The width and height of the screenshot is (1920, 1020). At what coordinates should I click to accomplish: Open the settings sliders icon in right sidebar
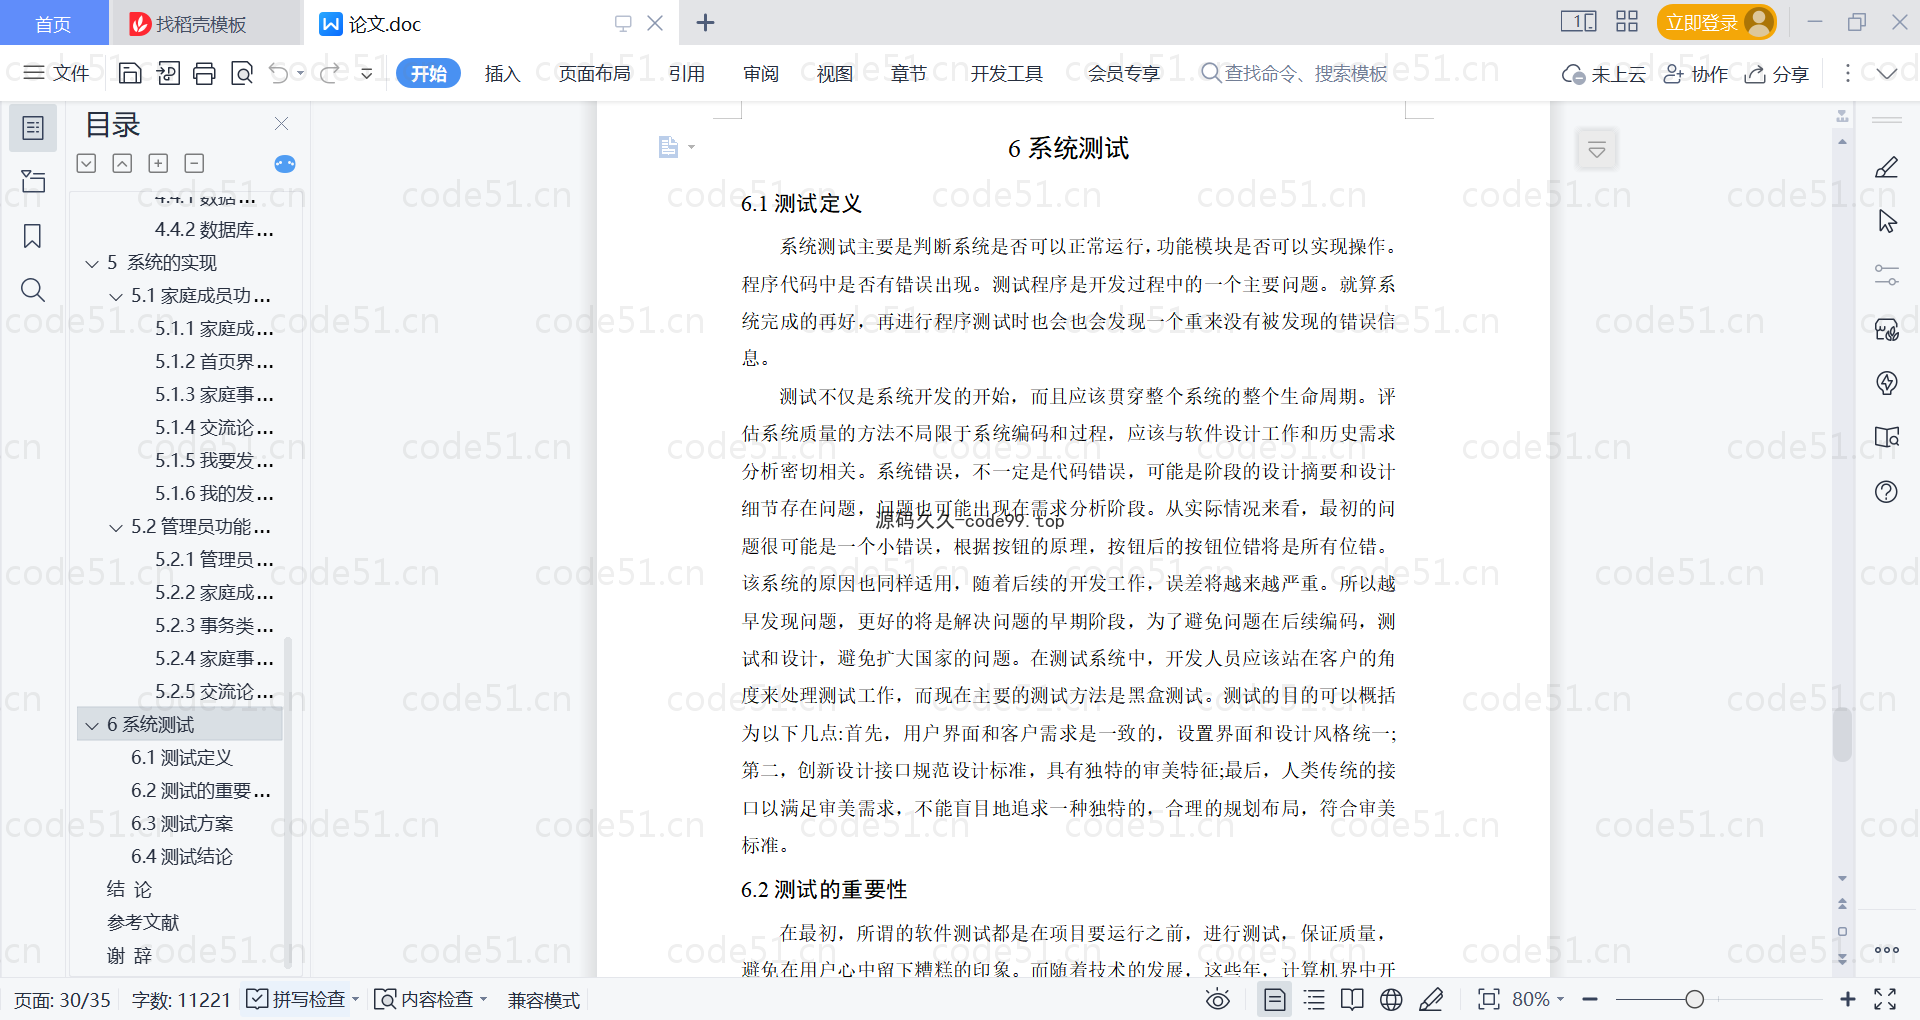(x=1887, y=275)
